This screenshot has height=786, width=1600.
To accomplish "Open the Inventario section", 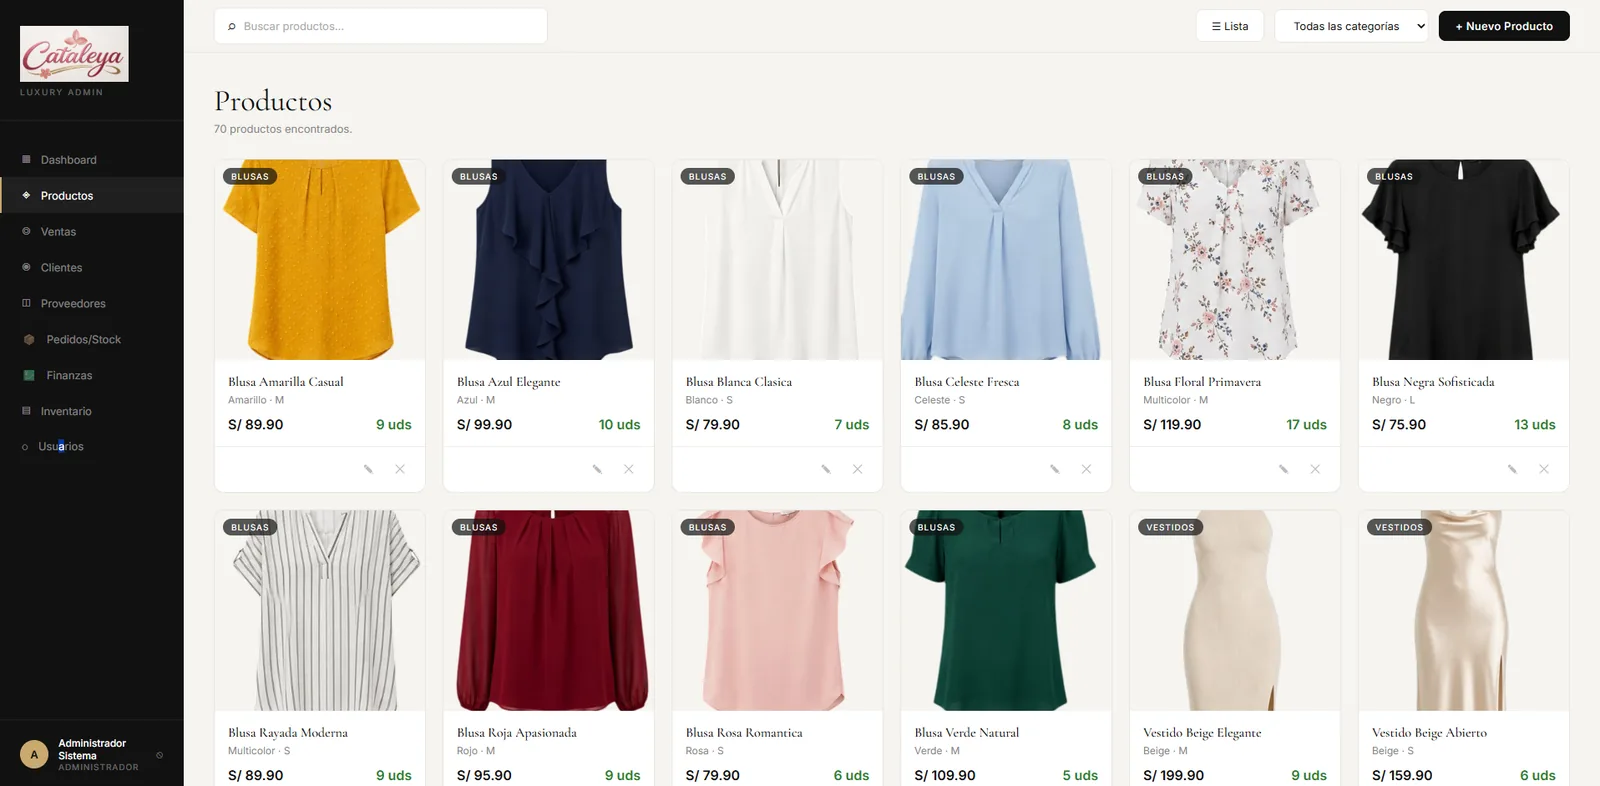I will coord(92,411).
